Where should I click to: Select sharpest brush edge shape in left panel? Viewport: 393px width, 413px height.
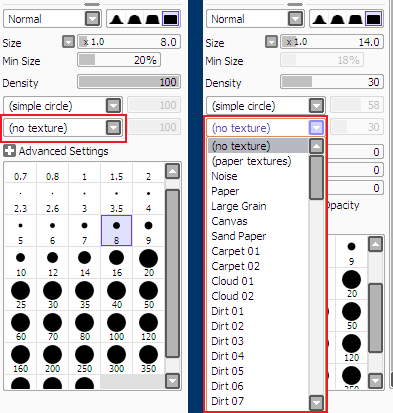171,19
